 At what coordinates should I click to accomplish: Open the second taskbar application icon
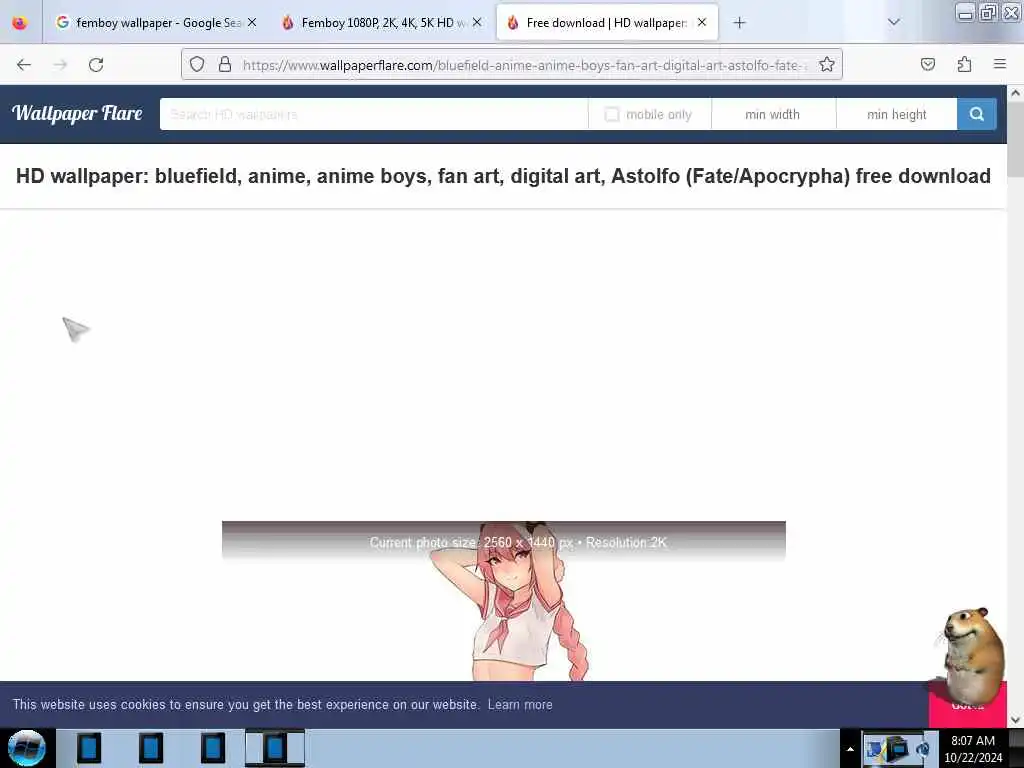pos(151,748)
